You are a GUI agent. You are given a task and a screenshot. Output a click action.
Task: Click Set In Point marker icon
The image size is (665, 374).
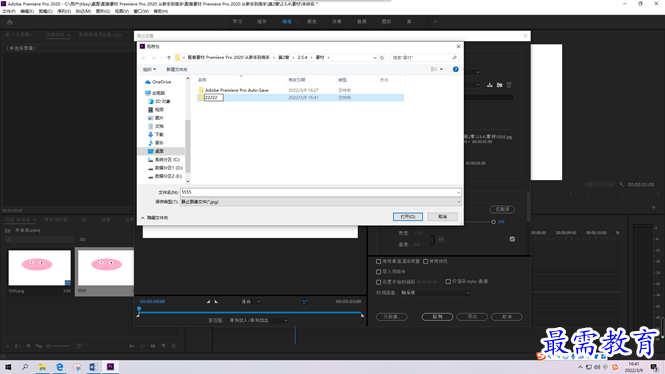click(208, 301)
